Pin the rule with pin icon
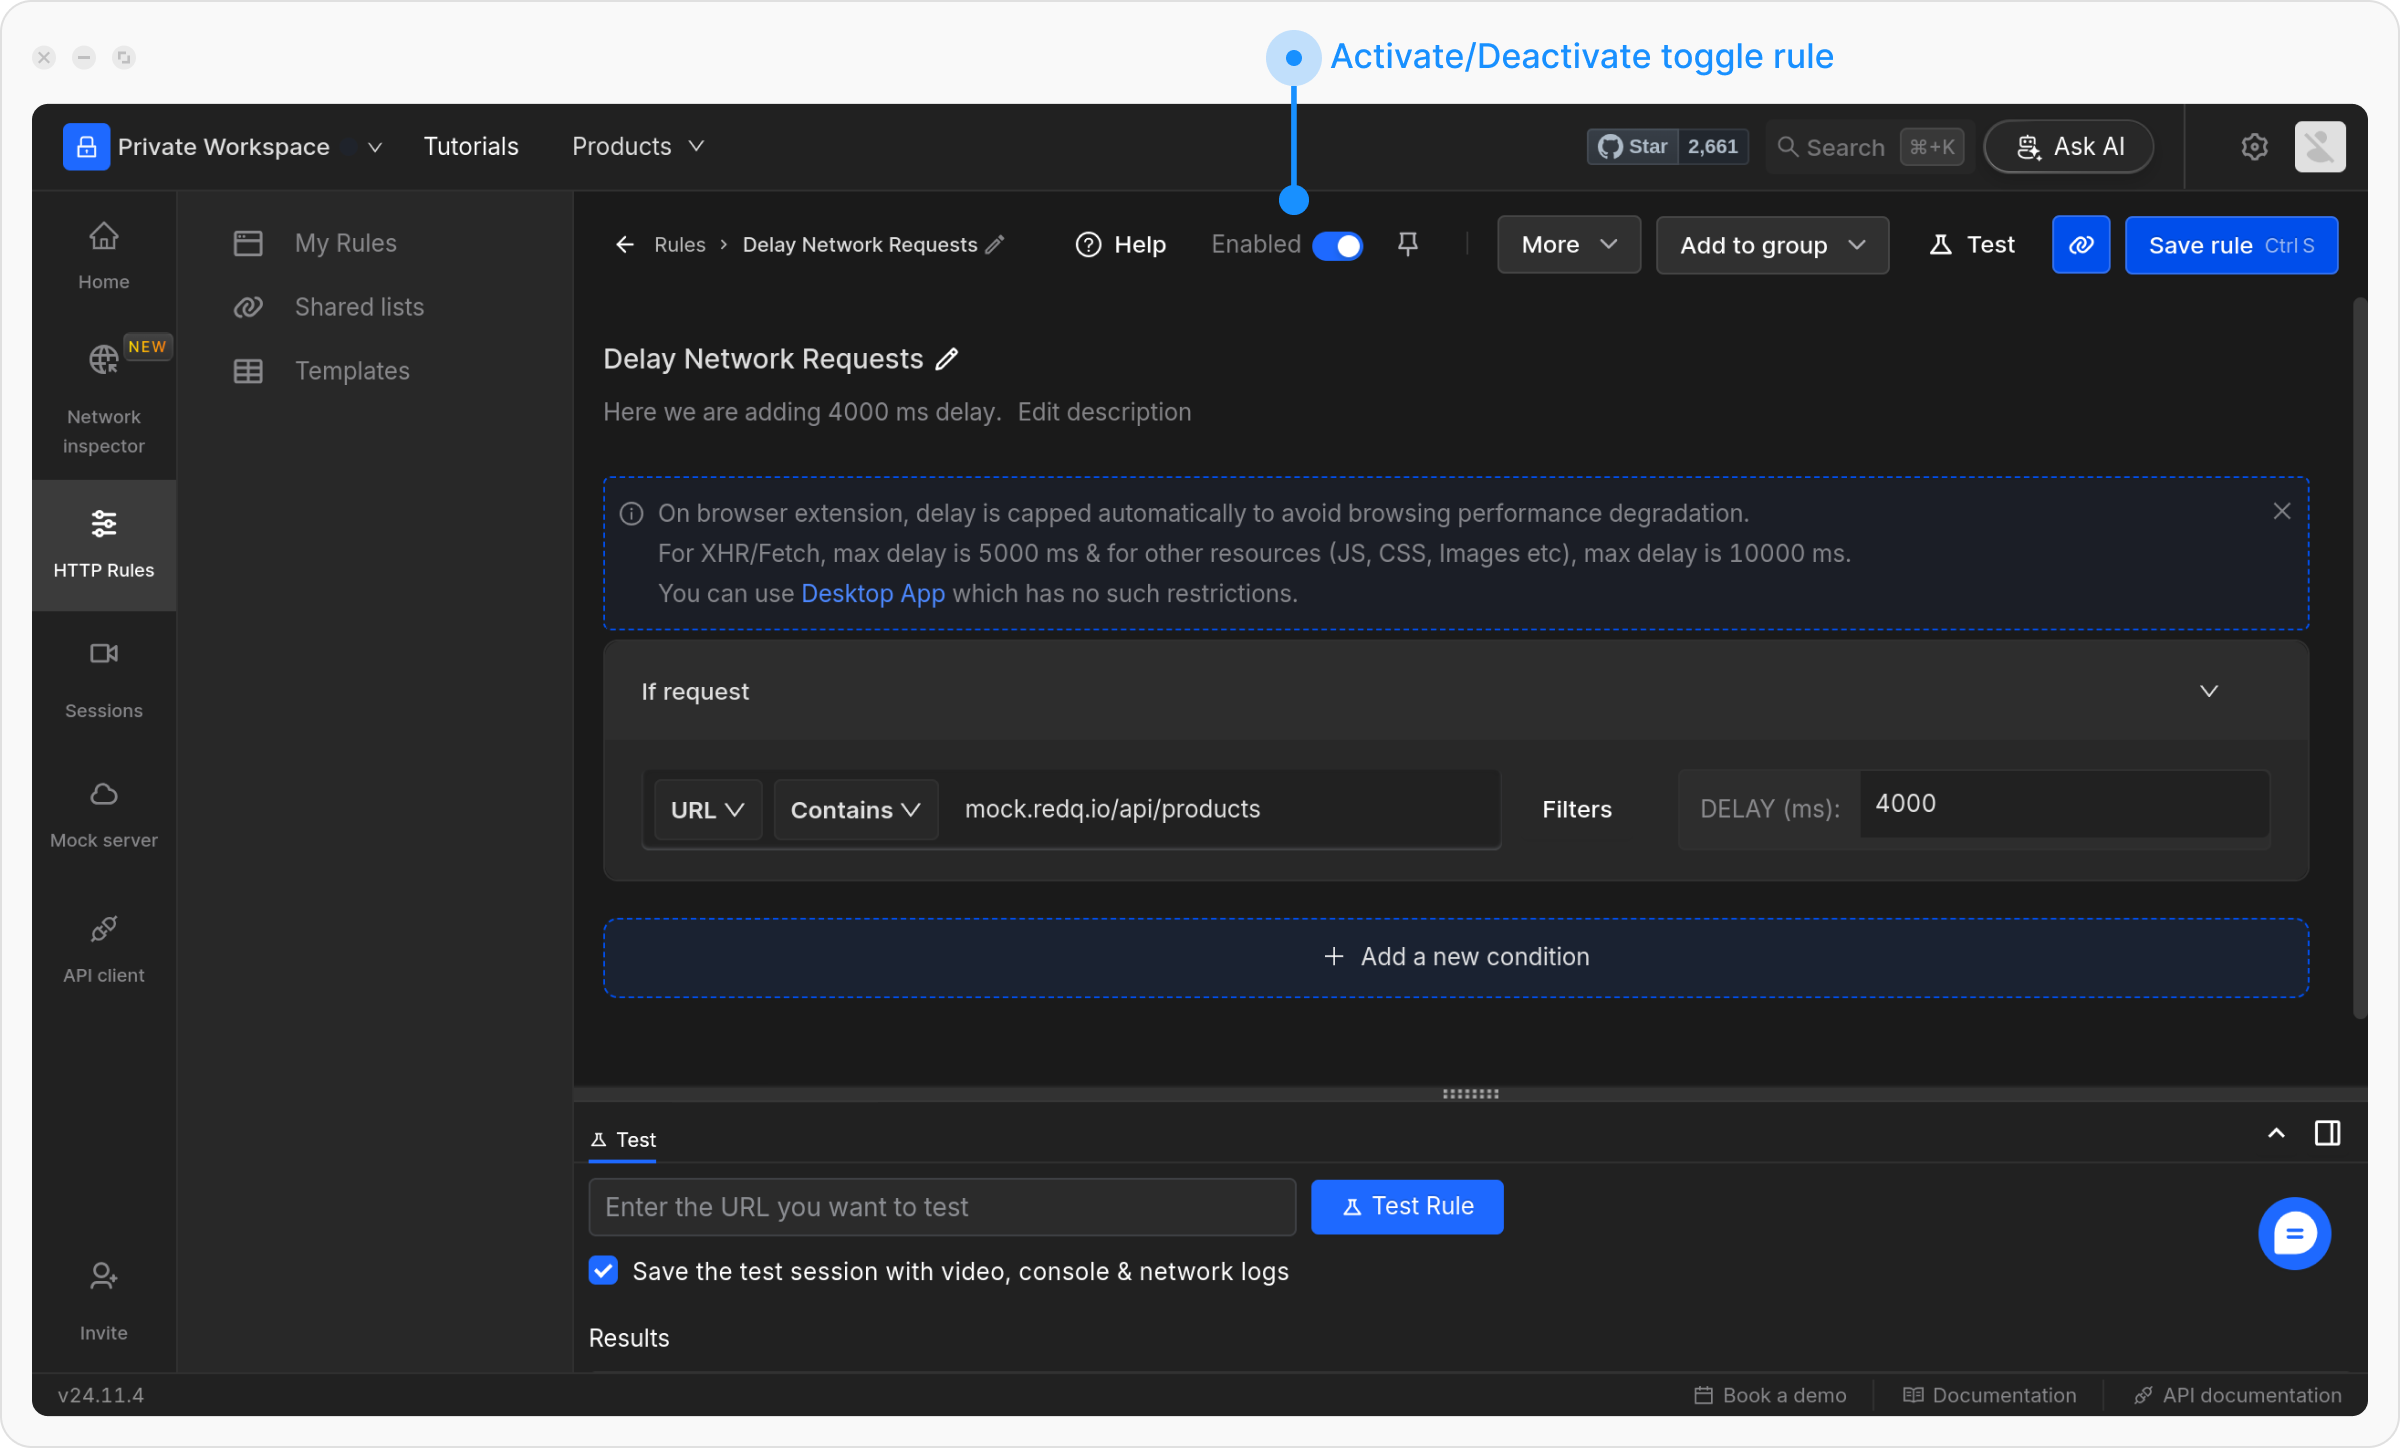Image resolution: width=2400 pixels, height=1448 pixels. coord(1407,244)
